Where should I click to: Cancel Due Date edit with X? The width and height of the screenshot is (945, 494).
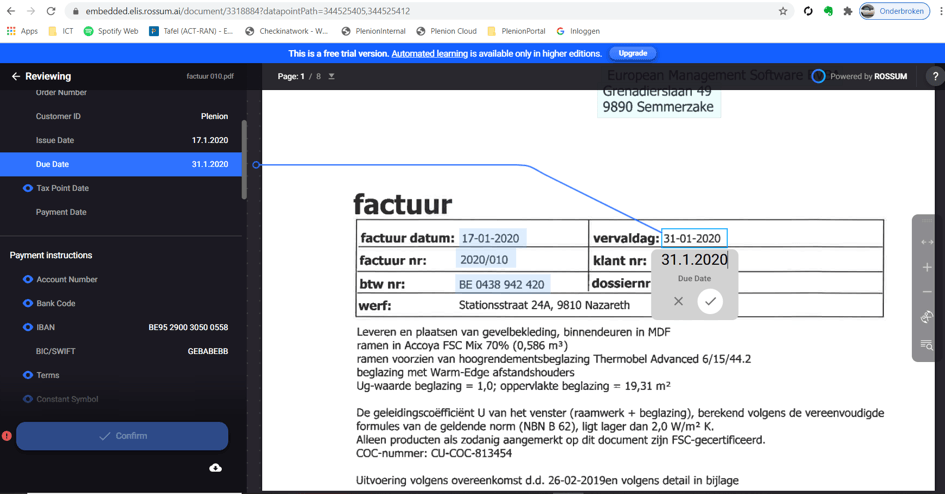[678, 301]
